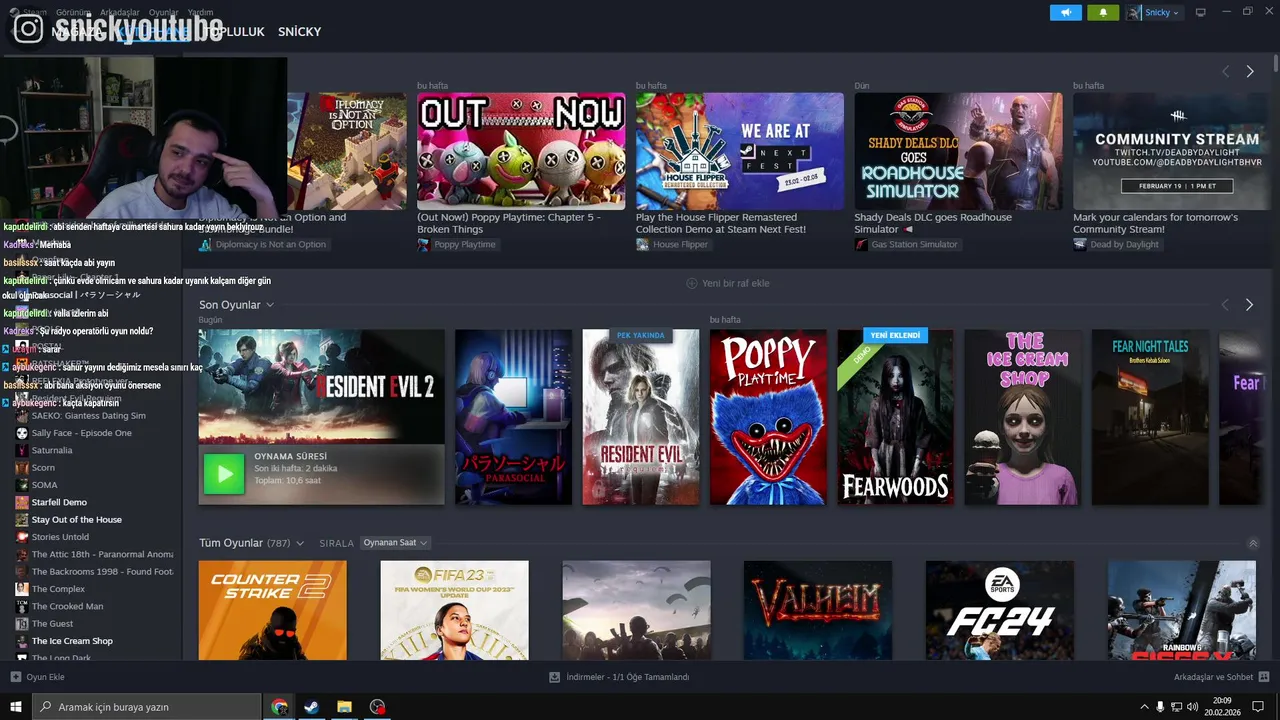Switch to Big Picture mode icon

(x=1201, y=12)
